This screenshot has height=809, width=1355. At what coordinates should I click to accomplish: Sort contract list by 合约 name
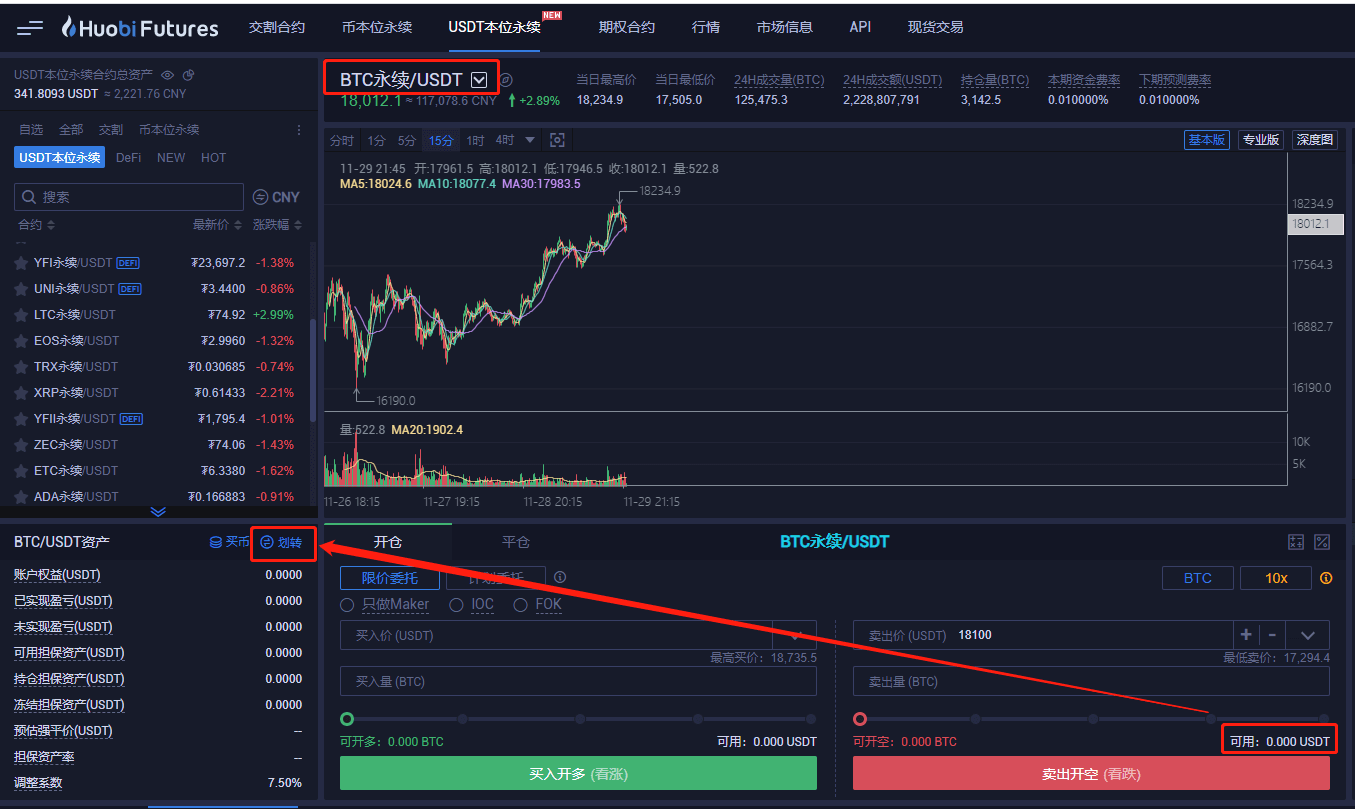click(37, 225)
